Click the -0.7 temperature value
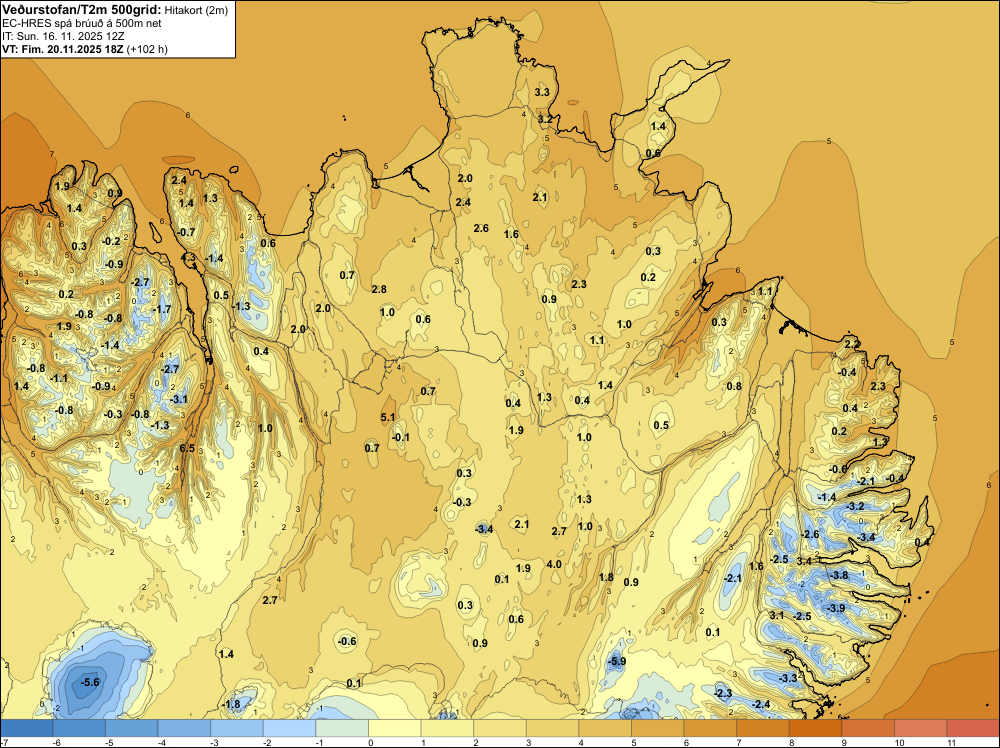This screenshot has height=748, width=1000. [x=186, y=232]
